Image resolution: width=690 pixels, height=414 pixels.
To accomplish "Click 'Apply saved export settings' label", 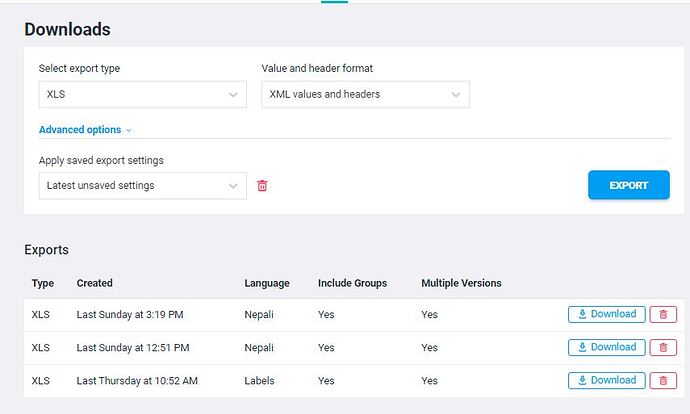I will click(x=101, y=161).
